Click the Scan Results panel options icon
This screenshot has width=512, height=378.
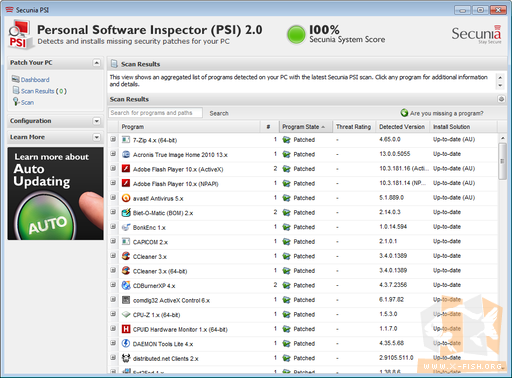(x=501, y=99)
